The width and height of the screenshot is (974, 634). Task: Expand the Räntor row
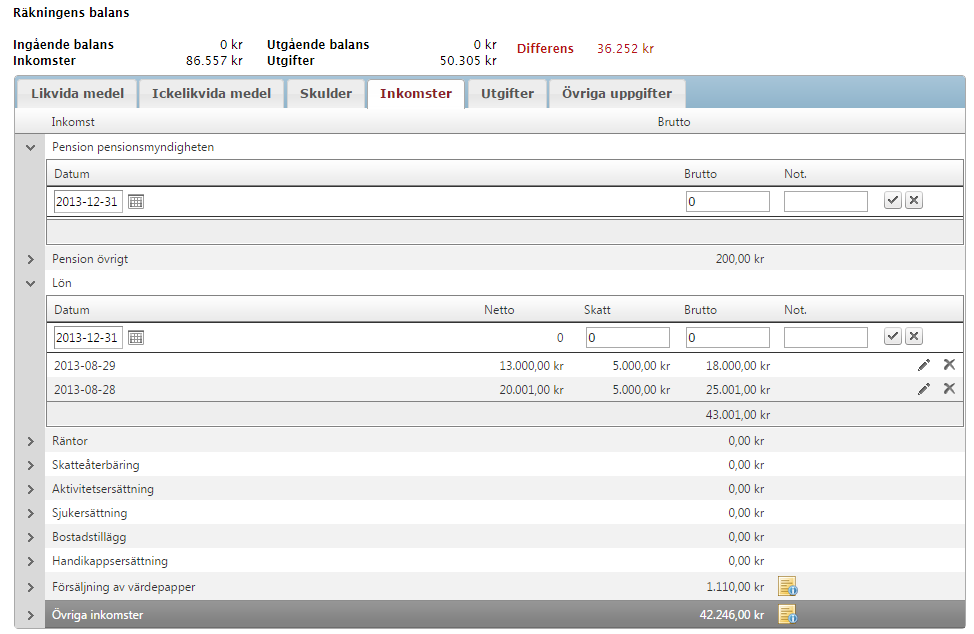(x=30, y=442)
